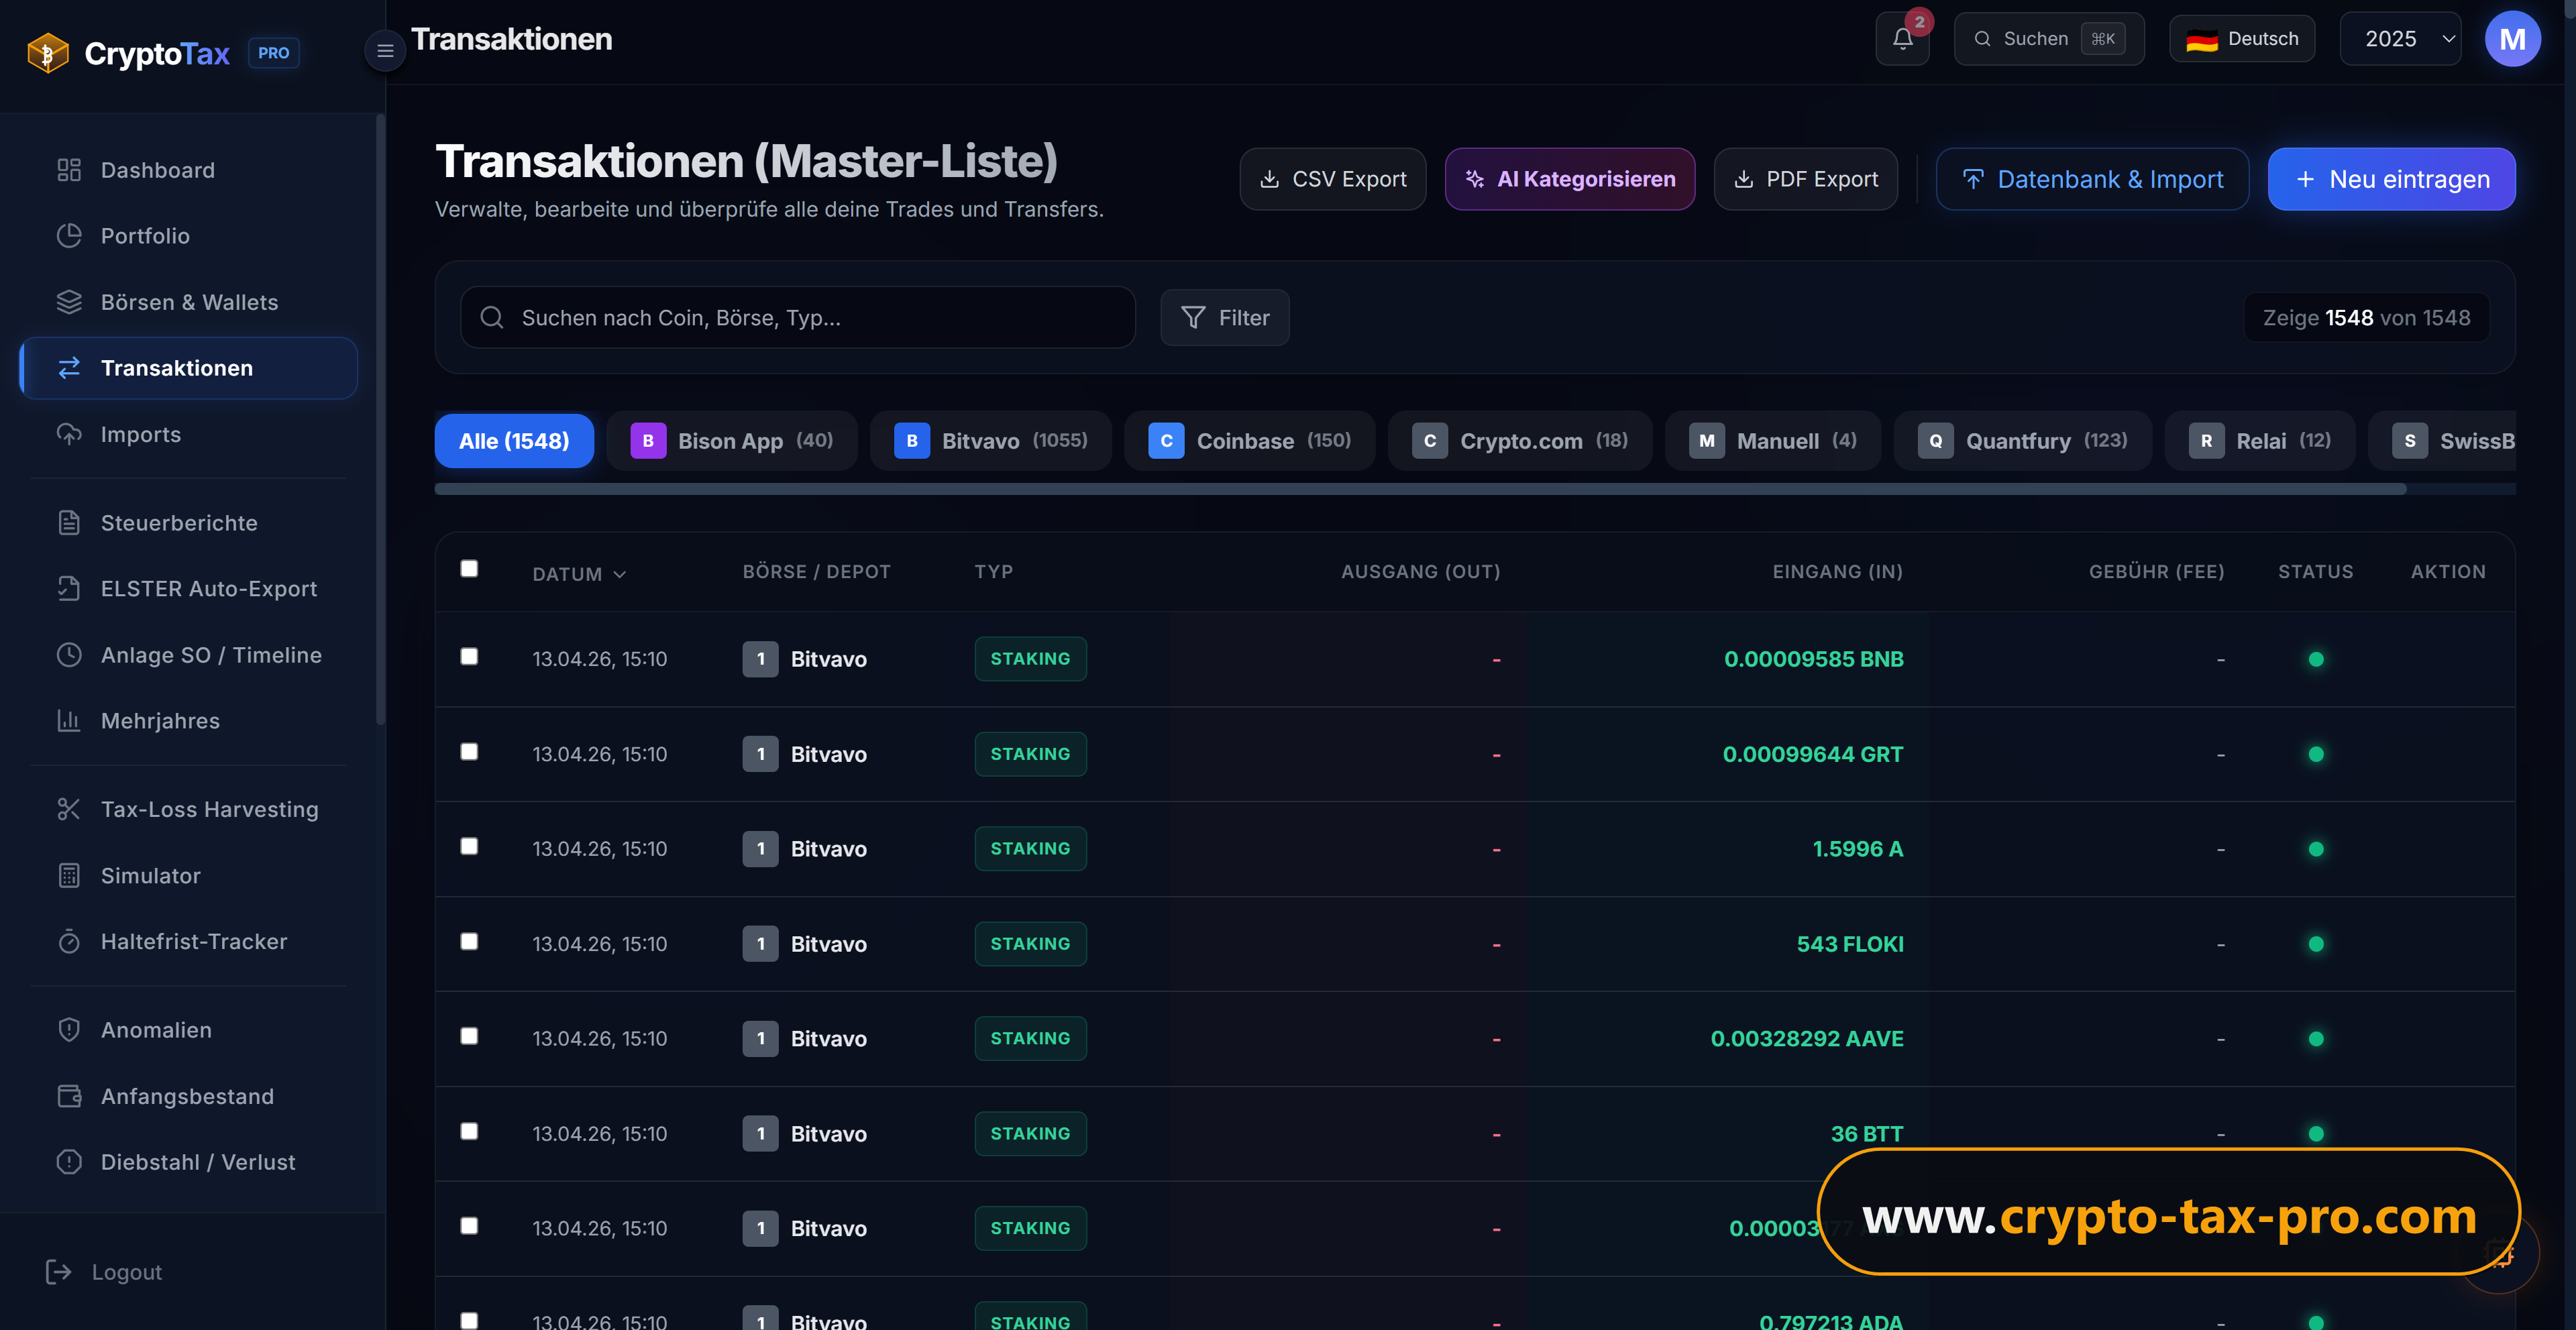
Task: Click the Quantfury Q badge icon
Action: 1935,441
